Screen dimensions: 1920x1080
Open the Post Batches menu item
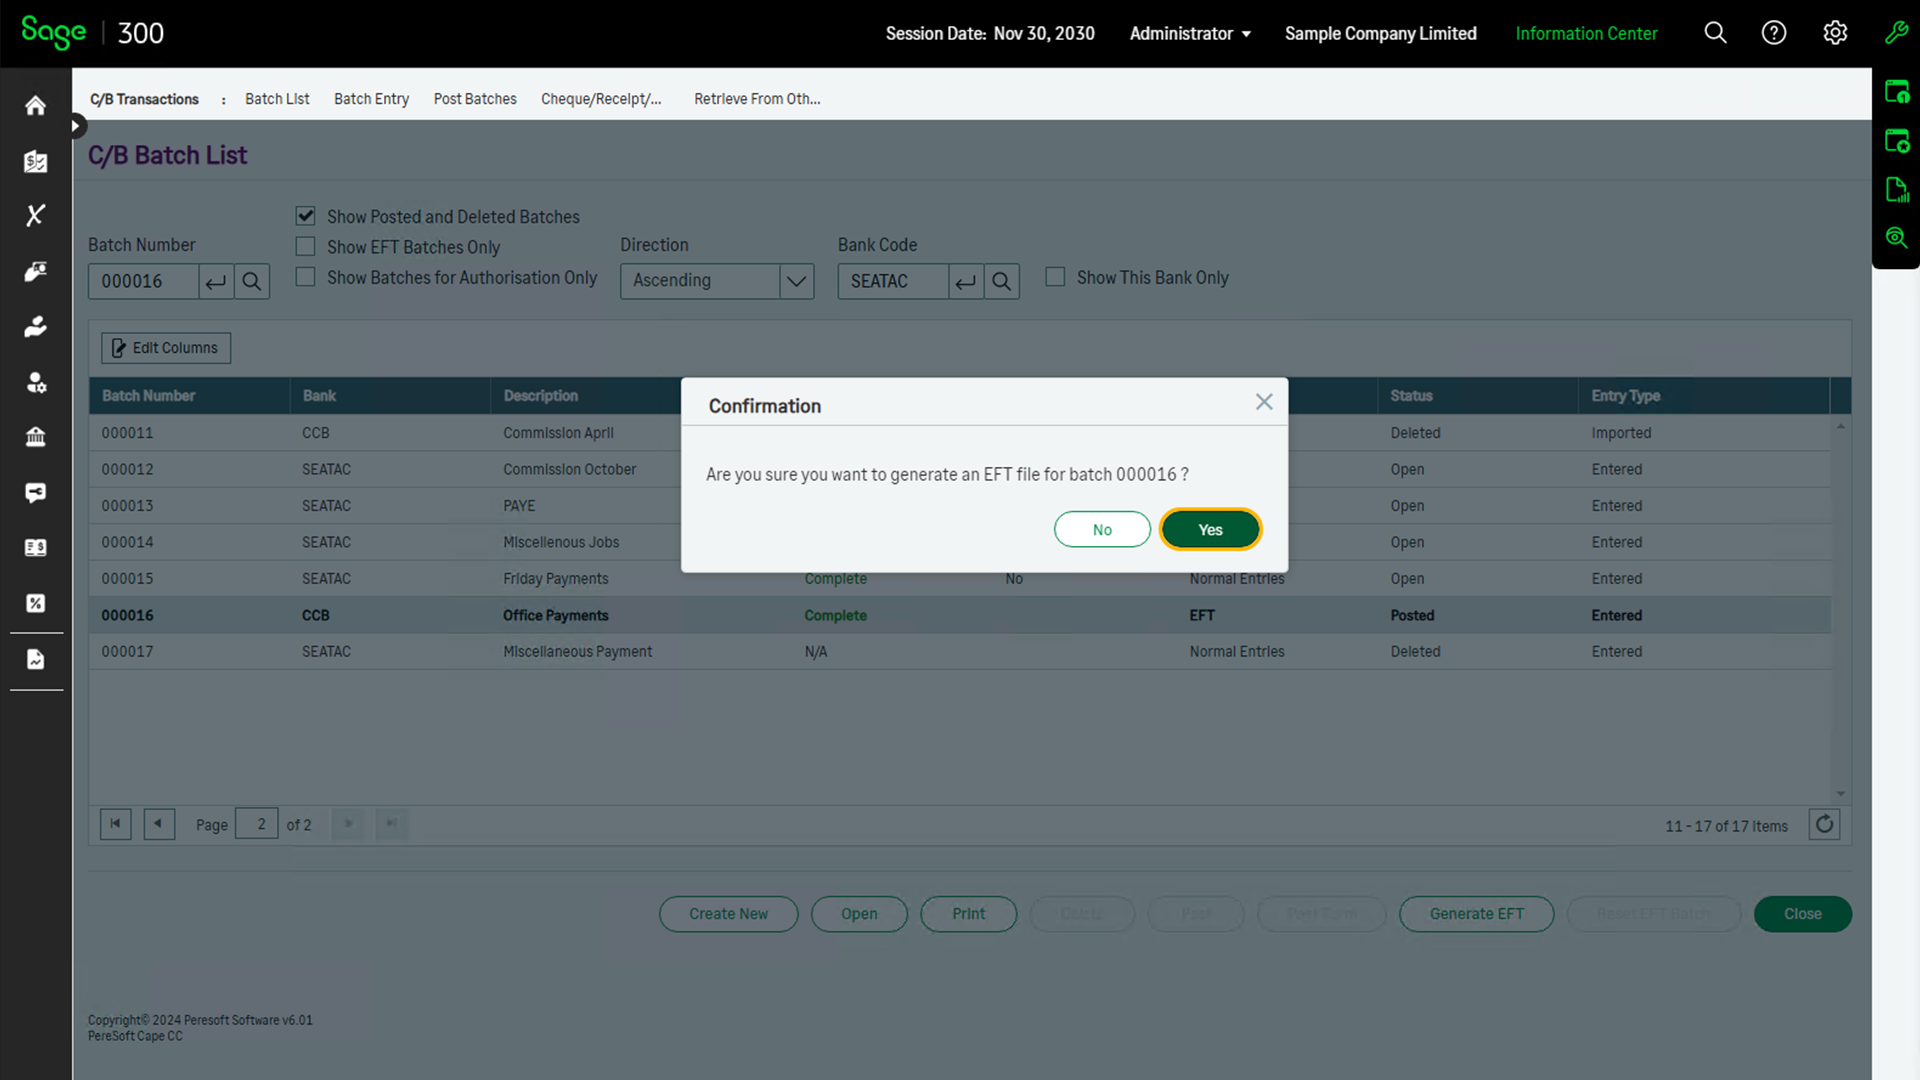point(474,98)
